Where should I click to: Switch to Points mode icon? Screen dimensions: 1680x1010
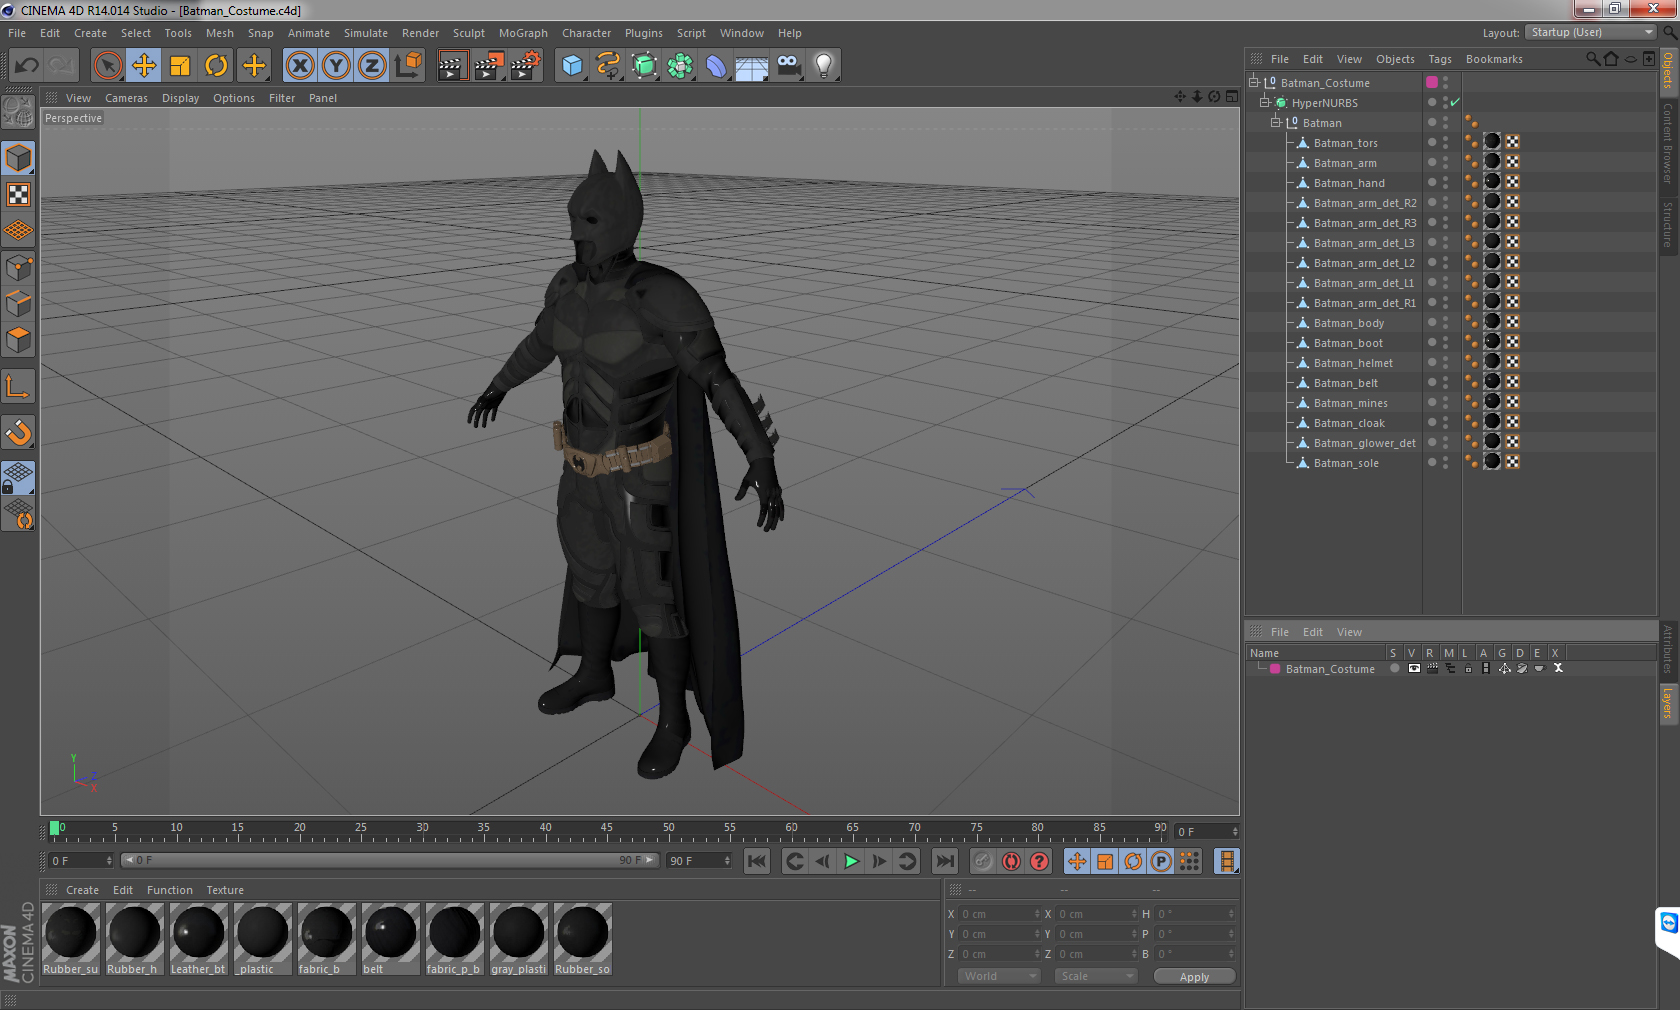18,267
